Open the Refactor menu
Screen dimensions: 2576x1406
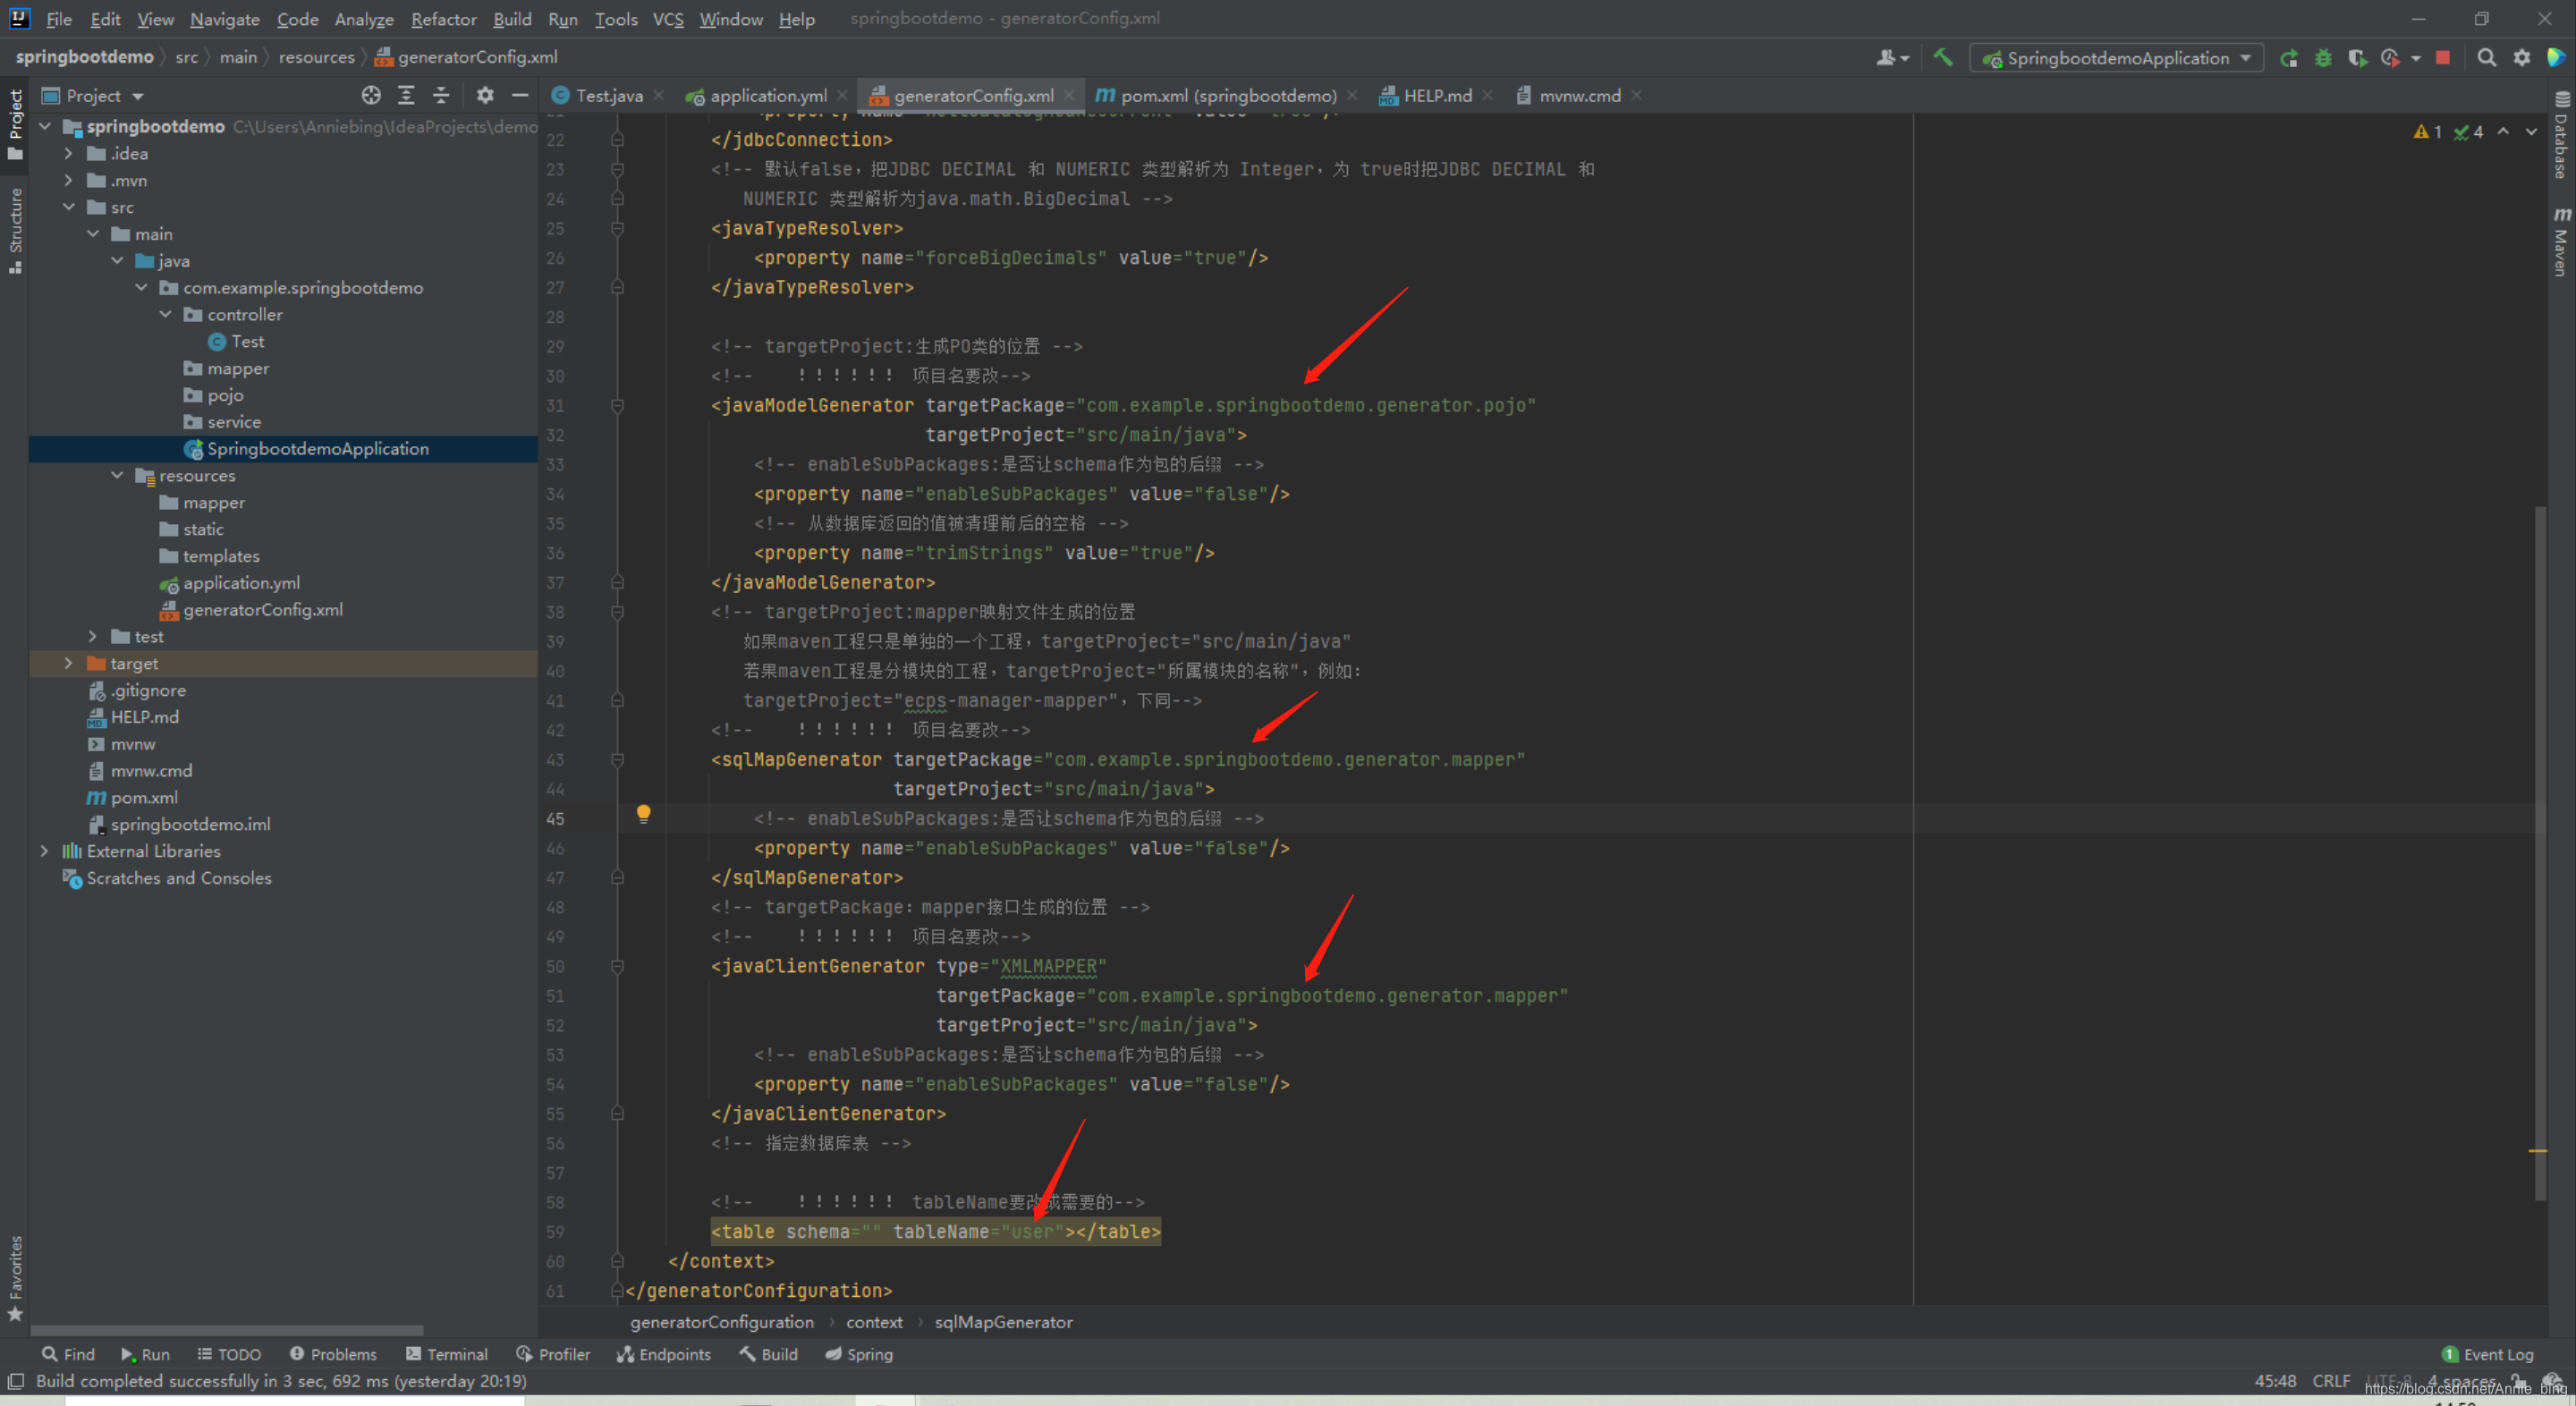(443, 19)
